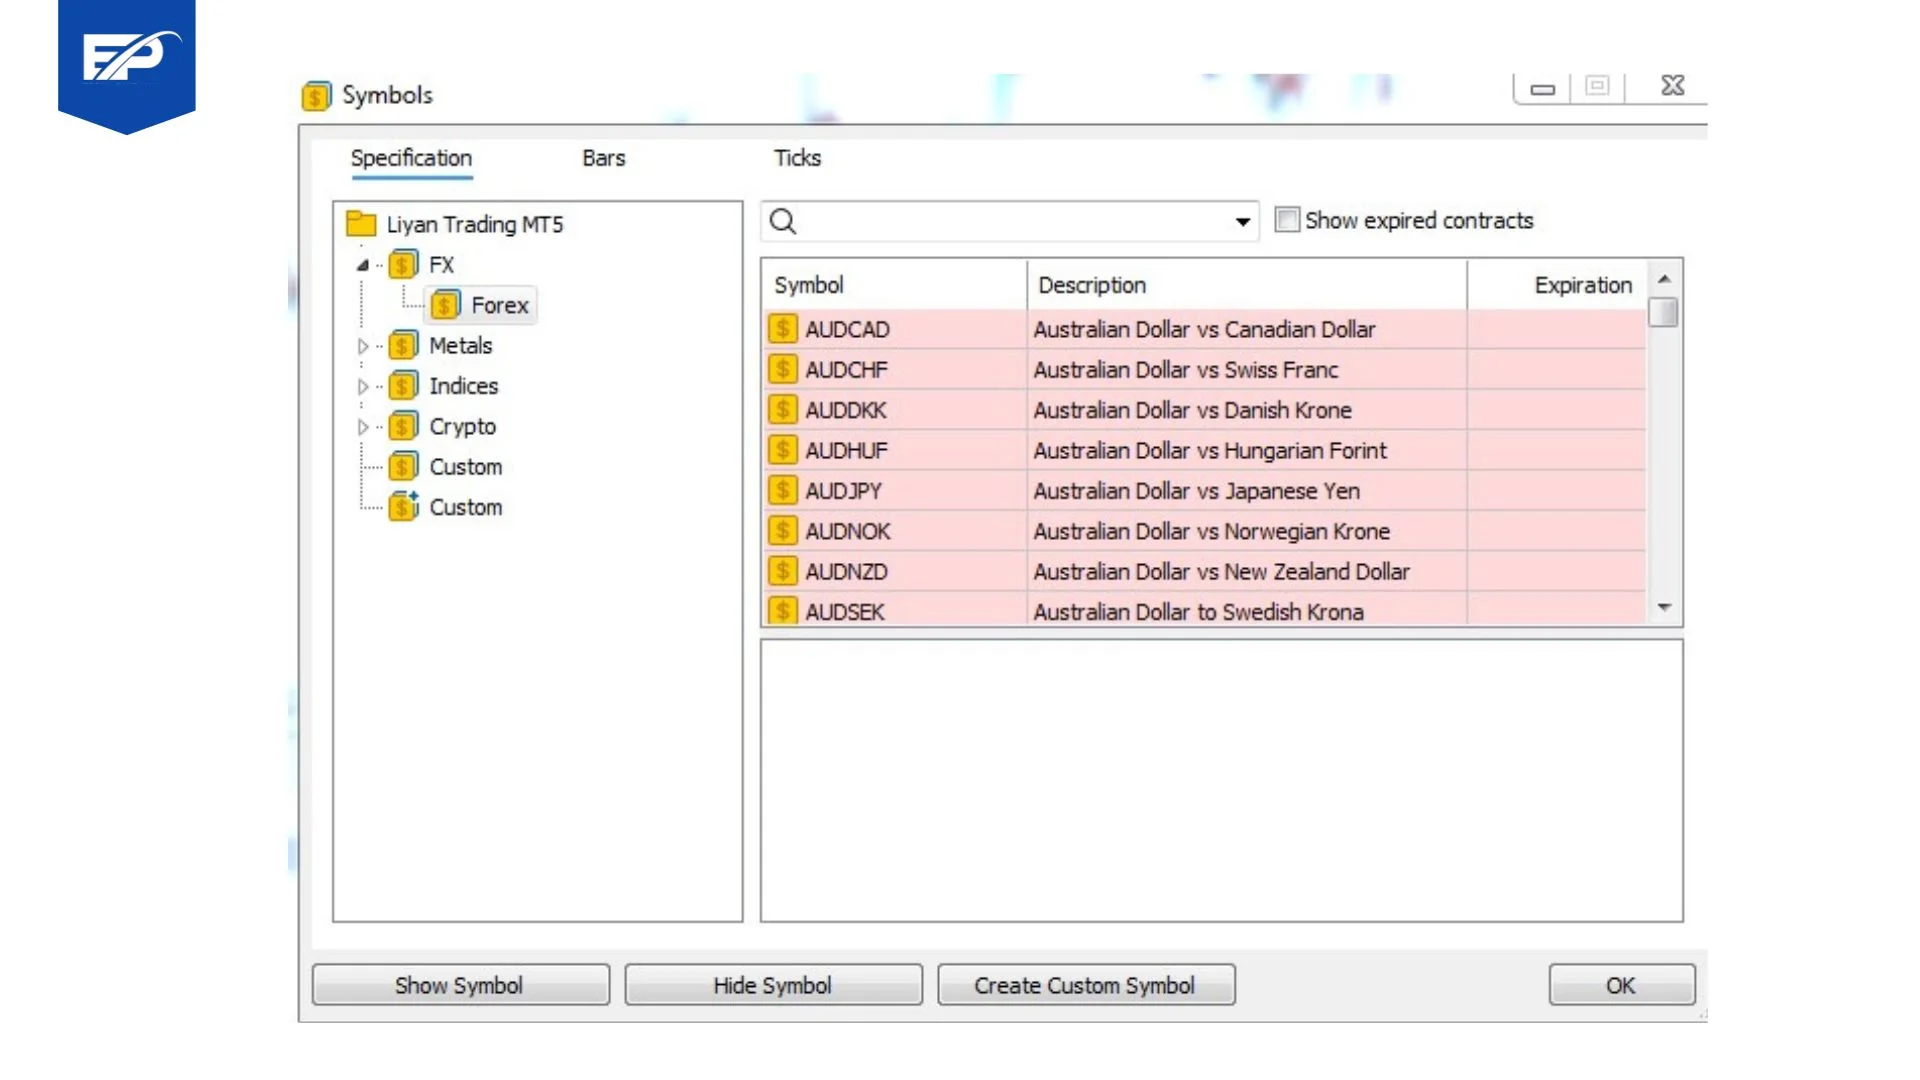Image resolution: width=1920 pixels, height=1080 pixels.
Task: Click the Forex group coin icon
Action: pos(445,305)
